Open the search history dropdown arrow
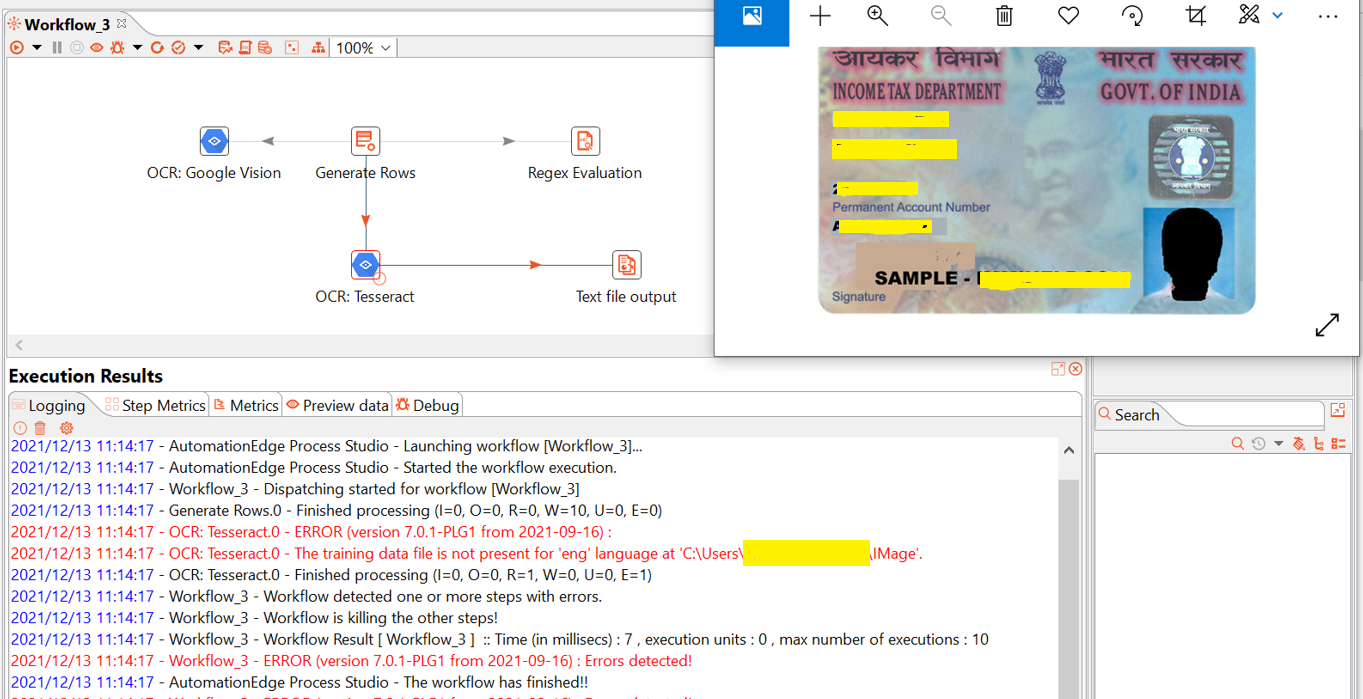Viewport: 1363px width, 699px height. (x=1278, y=443)
